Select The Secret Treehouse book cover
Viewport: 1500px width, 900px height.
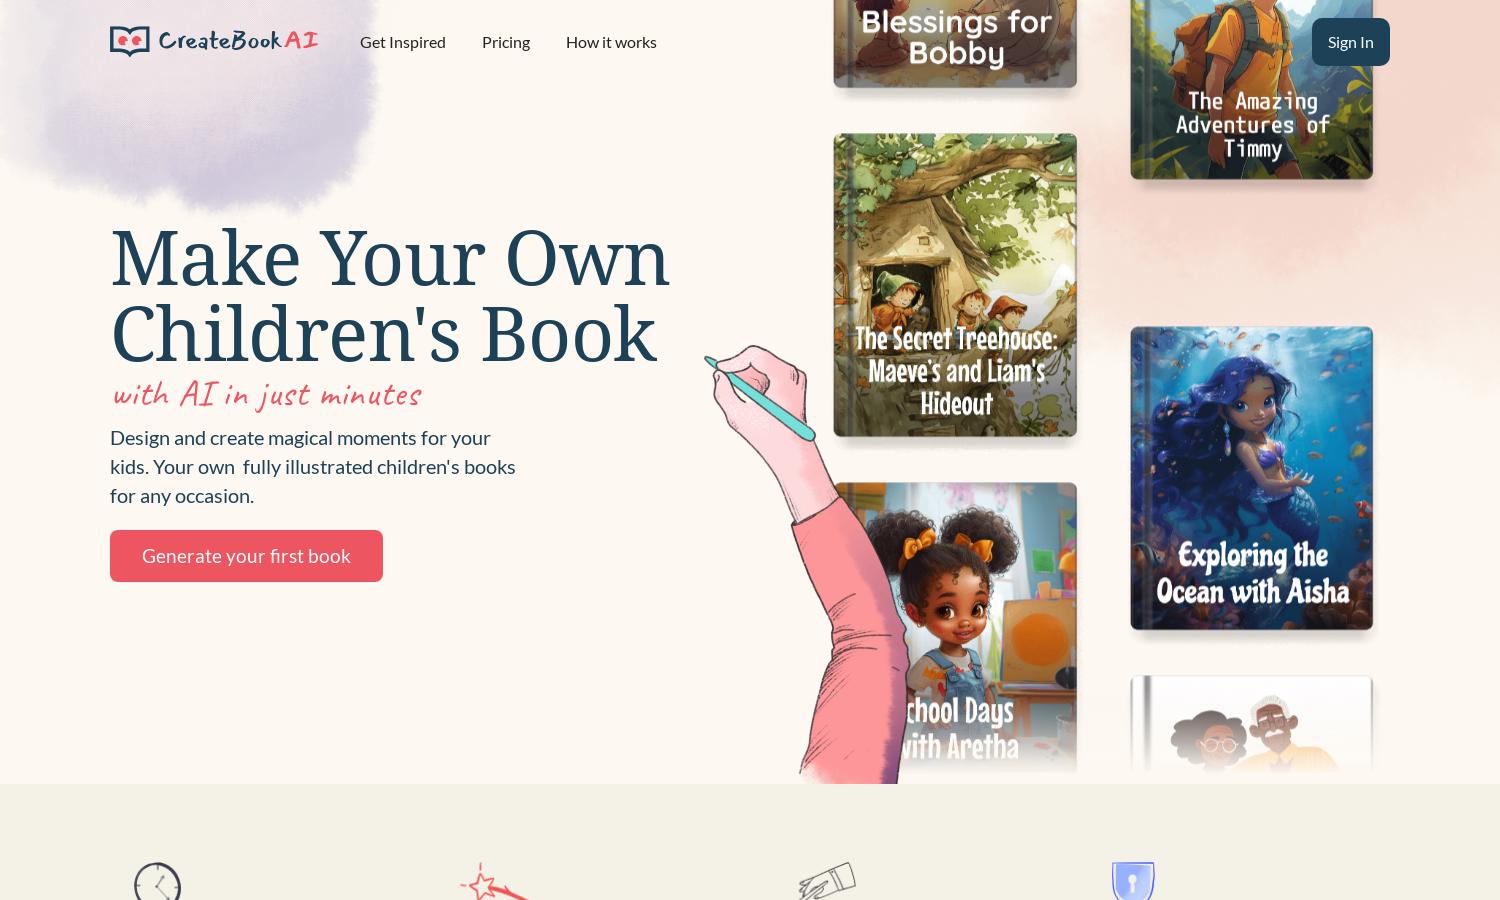coord(955,285)
